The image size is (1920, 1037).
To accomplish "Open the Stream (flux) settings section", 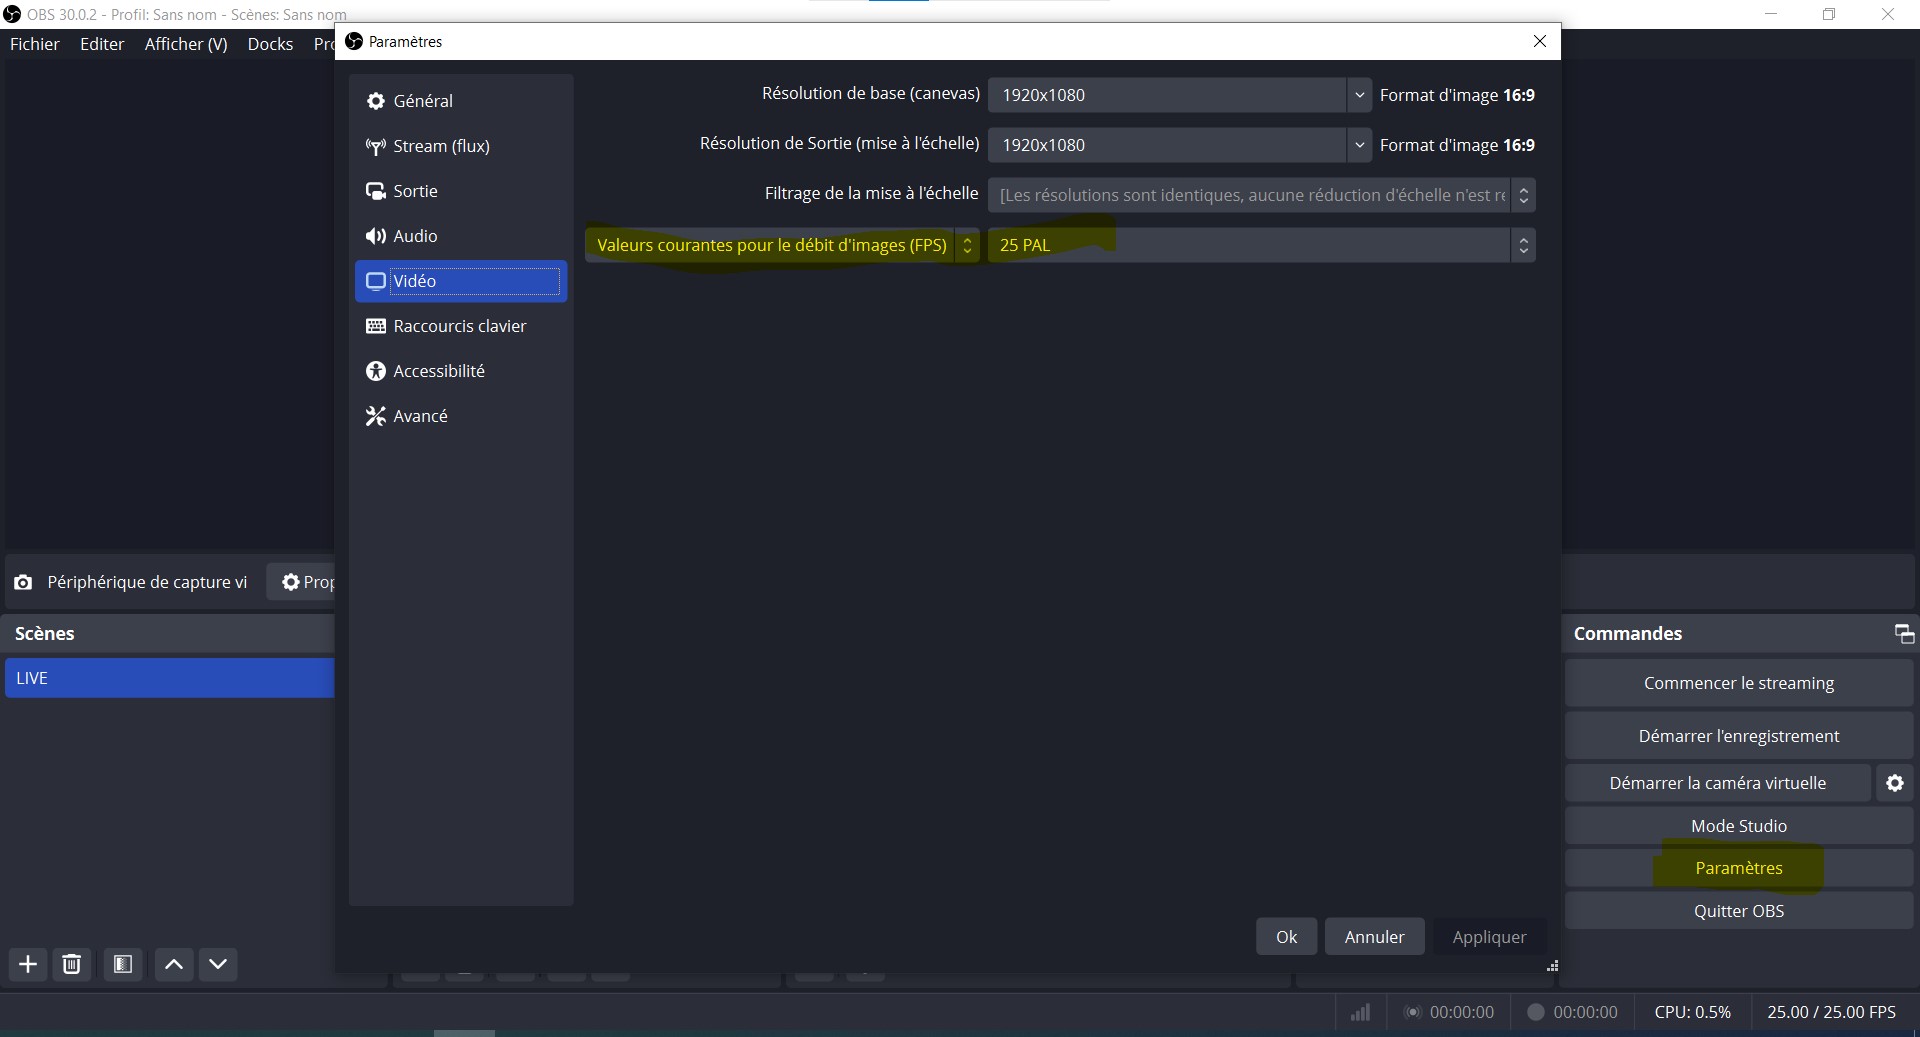I will [x=461, y=146].
